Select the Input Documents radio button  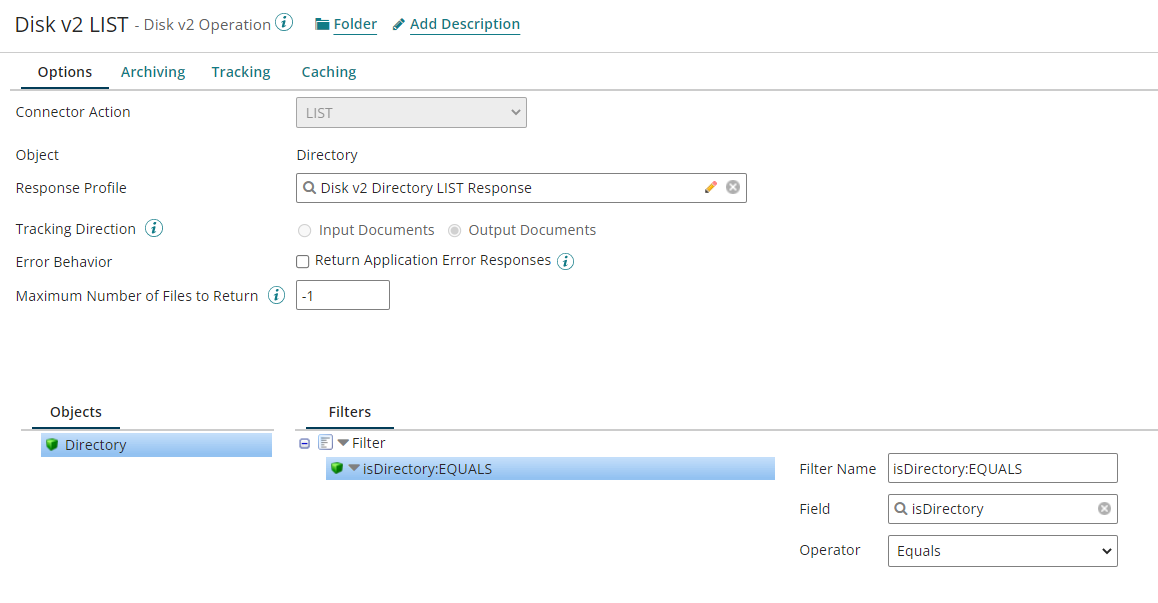click(304, 230)
